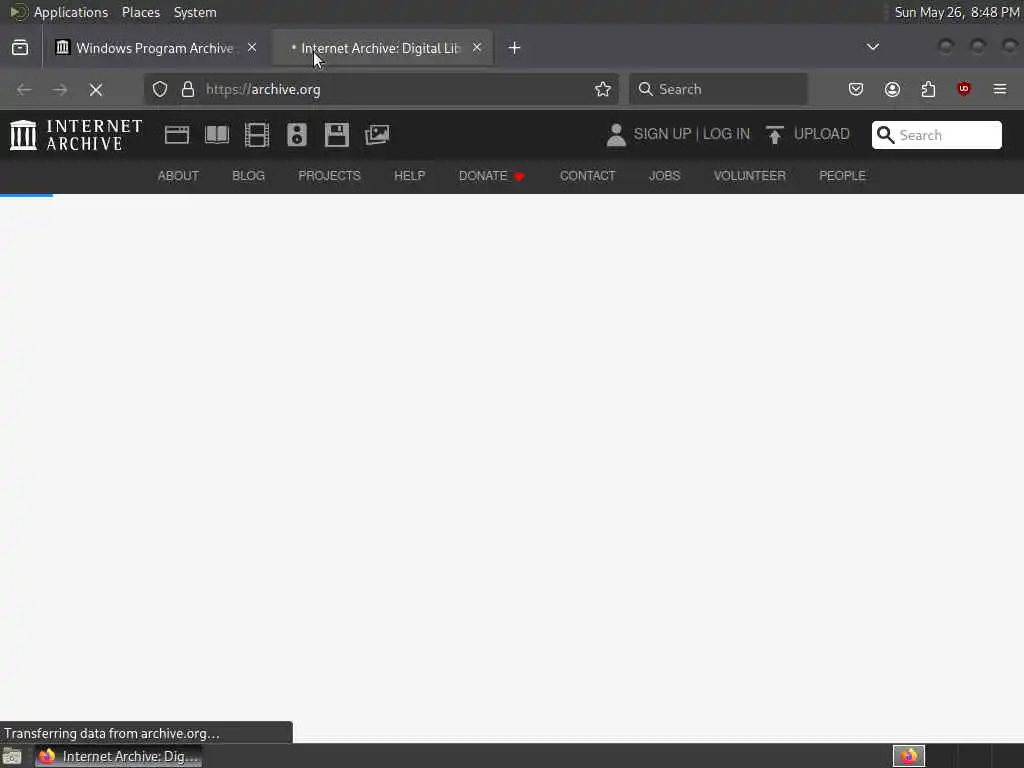Viewport: 1024px width, 768px height.
Task: Bookmark this page with the star
Action: pos(603,89)
